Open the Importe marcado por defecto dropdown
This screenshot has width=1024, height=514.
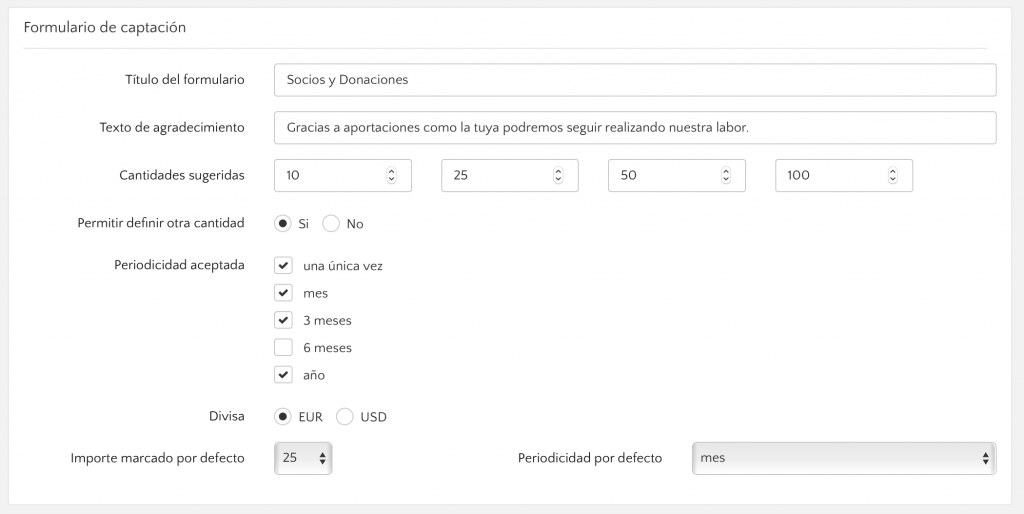click(x=303, y=458)
